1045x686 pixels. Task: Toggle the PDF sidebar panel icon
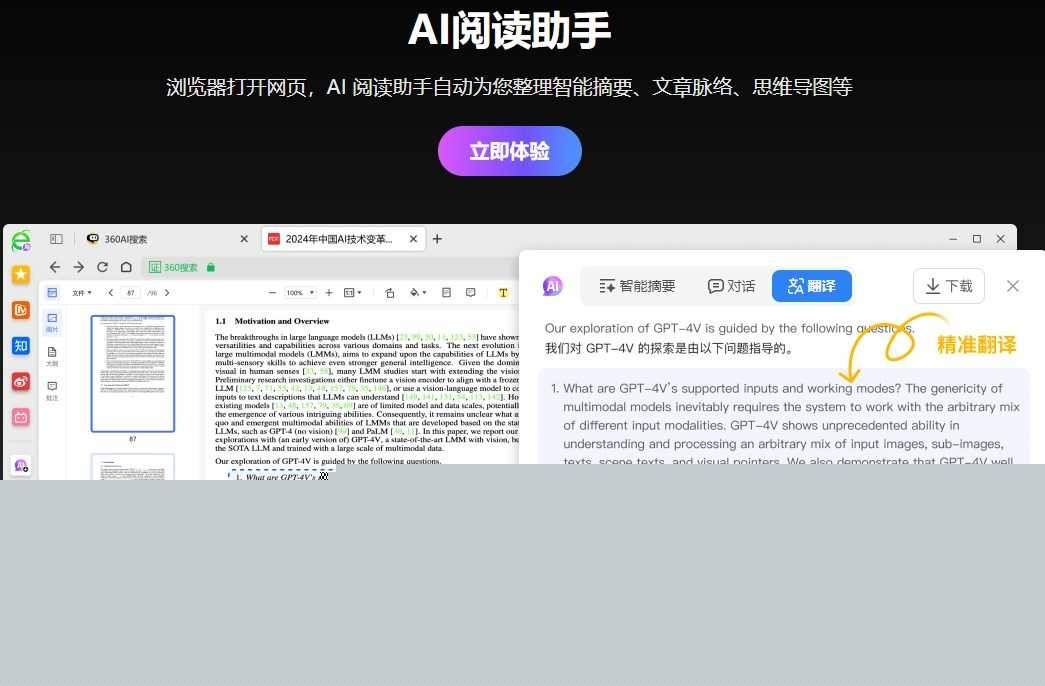point(52,293)
